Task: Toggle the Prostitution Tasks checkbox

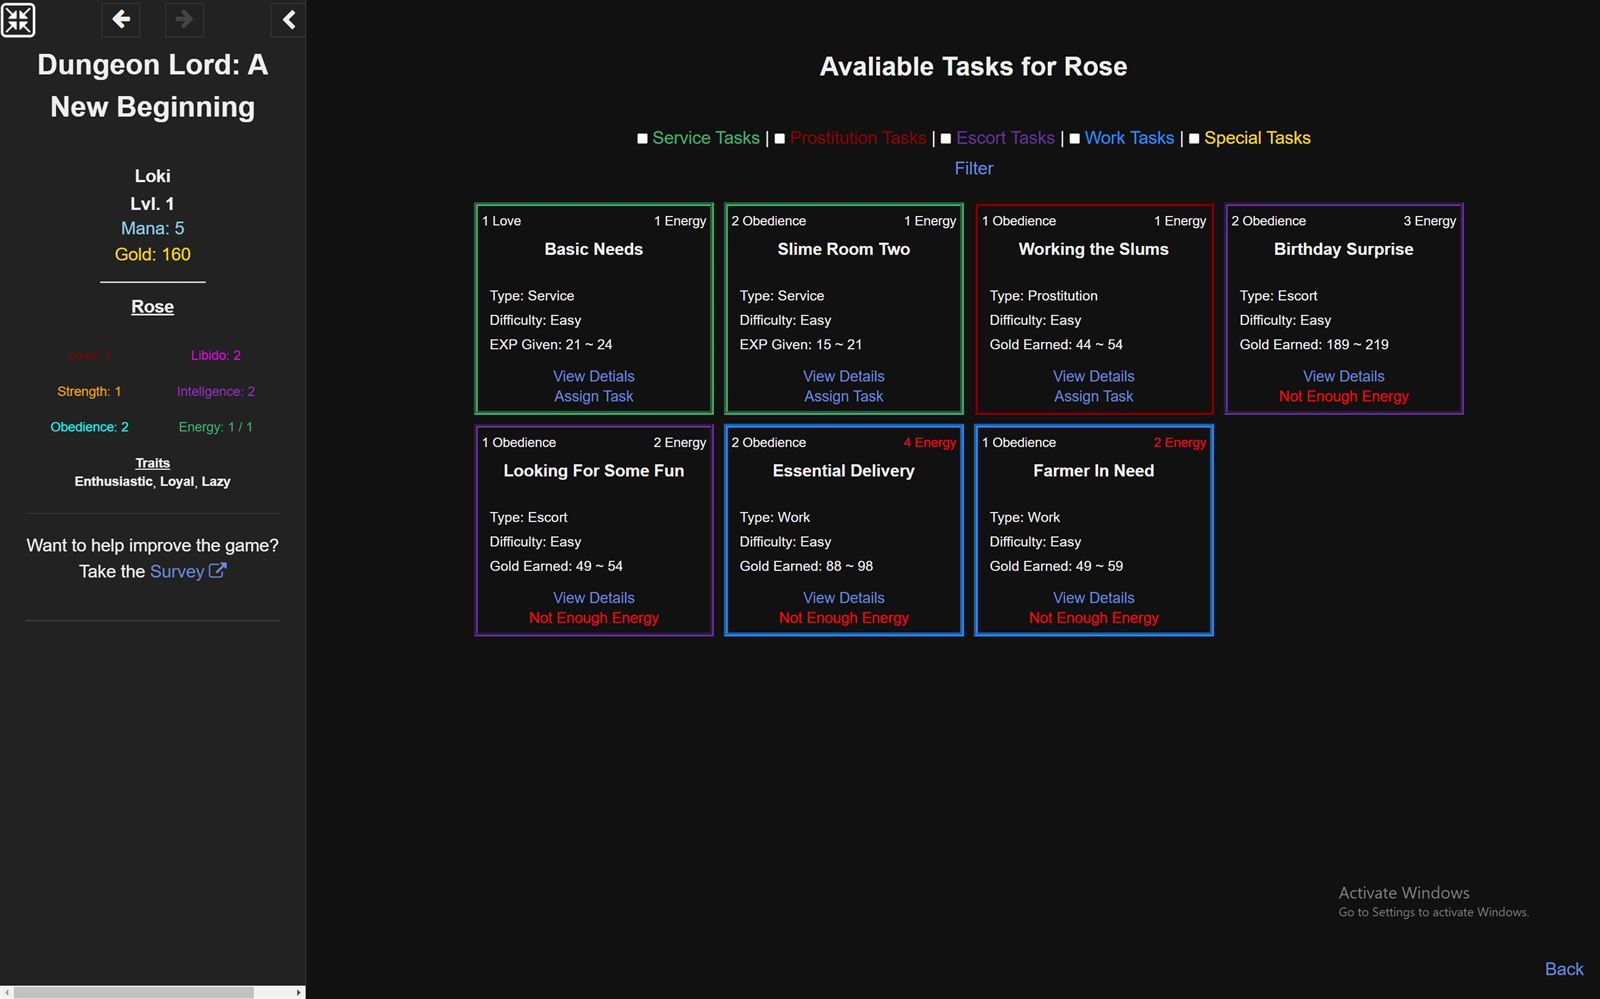Action: (x=779, y=139)
